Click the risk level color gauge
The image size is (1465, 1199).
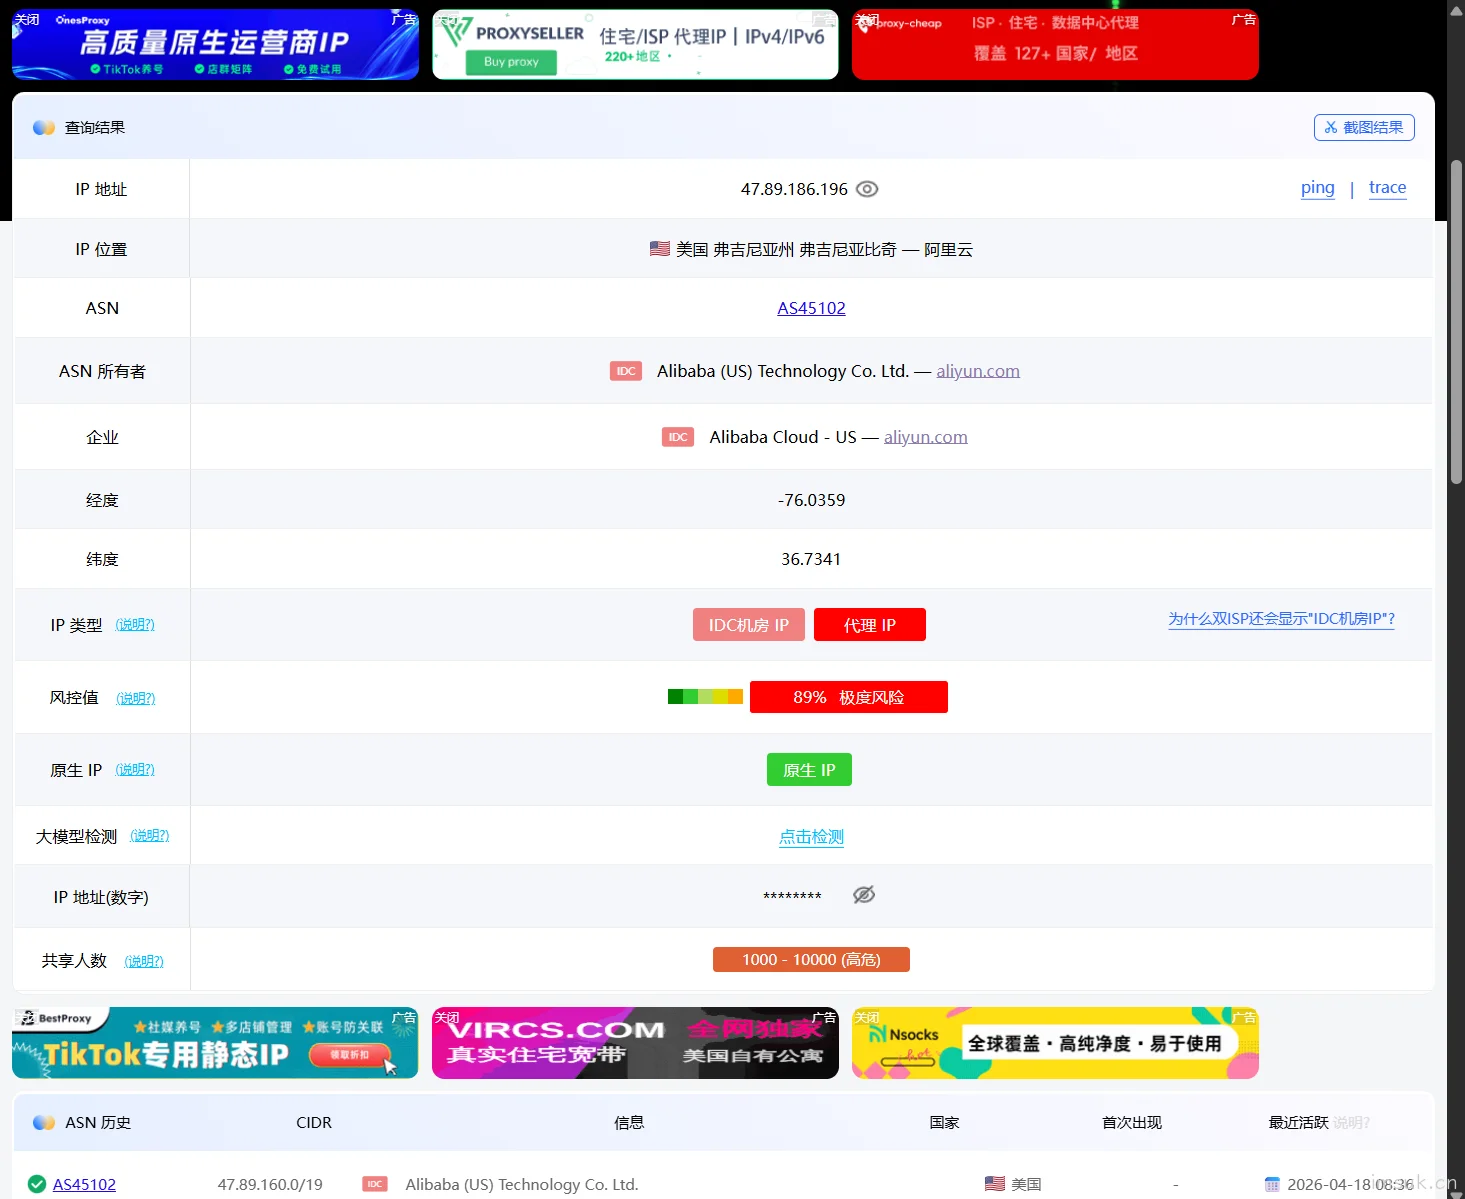[x=705, y=697]
